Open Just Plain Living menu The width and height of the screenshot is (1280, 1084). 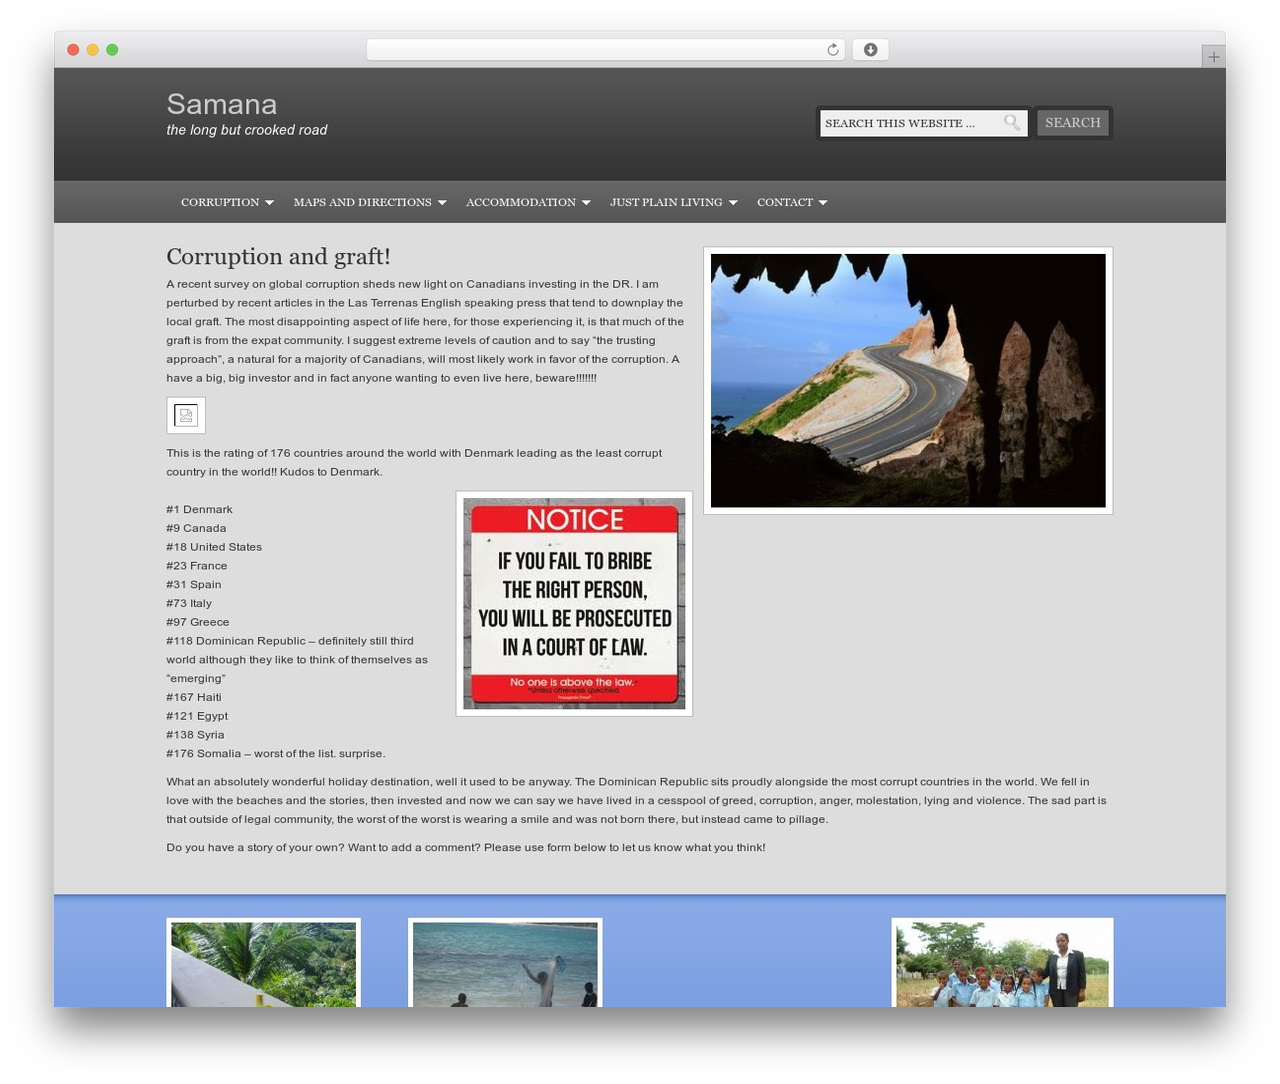pos(666,202)
